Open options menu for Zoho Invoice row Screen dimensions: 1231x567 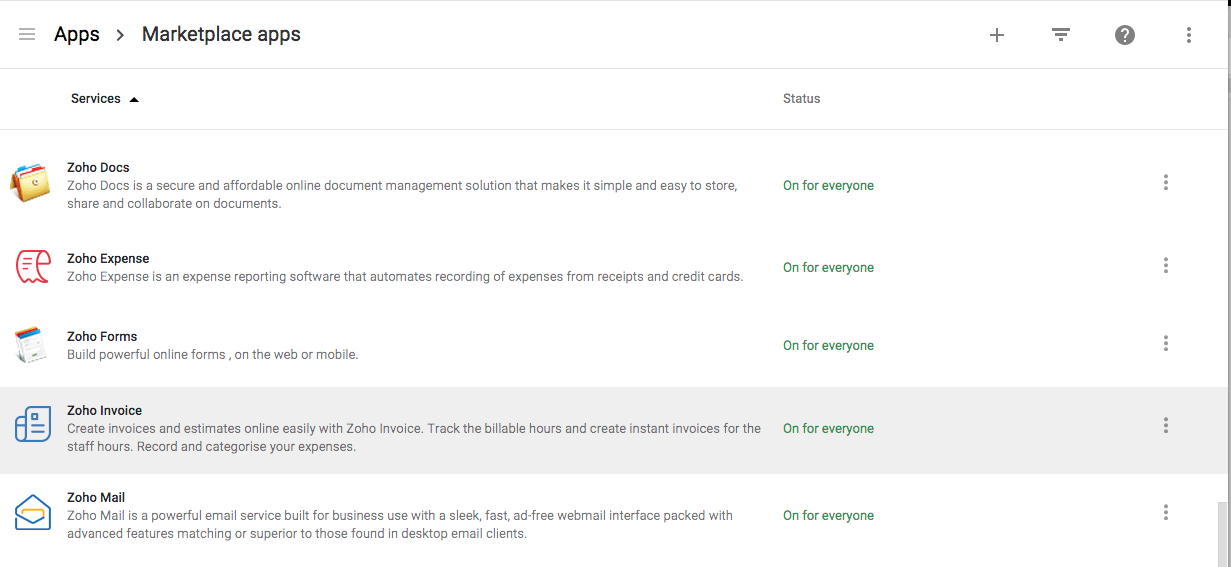[x=1166, y=426]
